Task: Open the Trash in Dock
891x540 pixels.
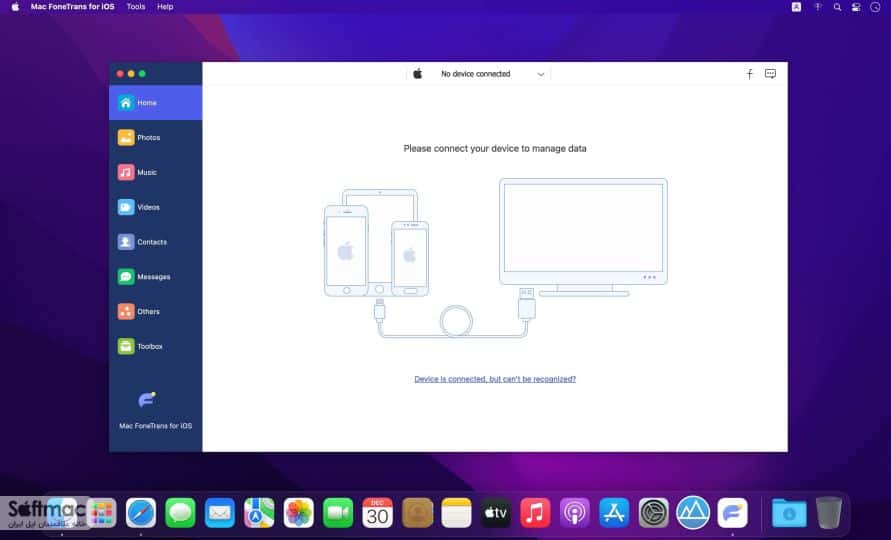Action: (x=828, y=513)
